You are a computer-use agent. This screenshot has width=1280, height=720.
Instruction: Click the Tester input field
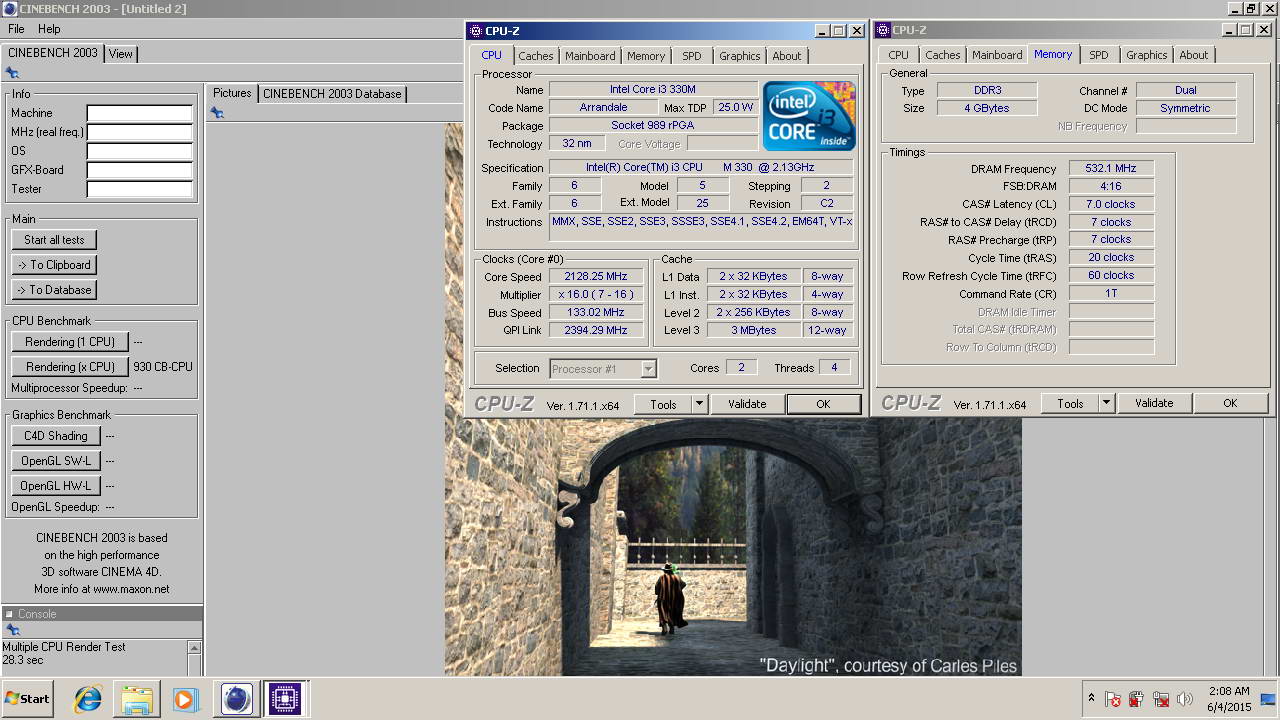click(x=139, y=189)
